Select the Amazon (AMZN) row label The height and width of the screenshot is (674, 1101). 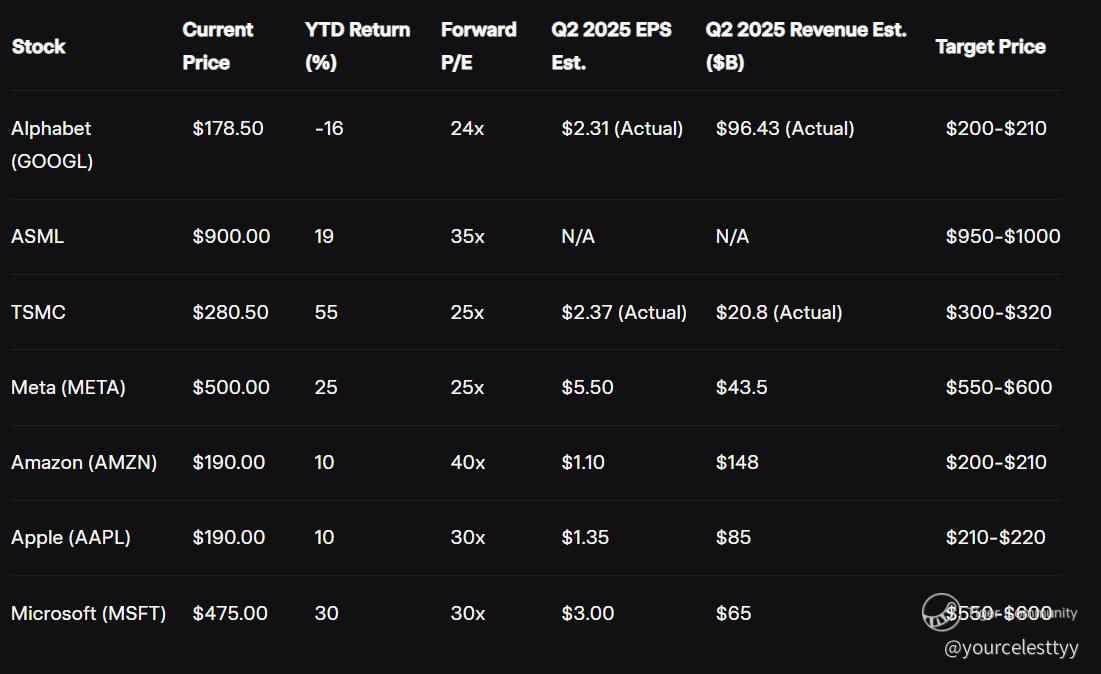click(84, 462)
